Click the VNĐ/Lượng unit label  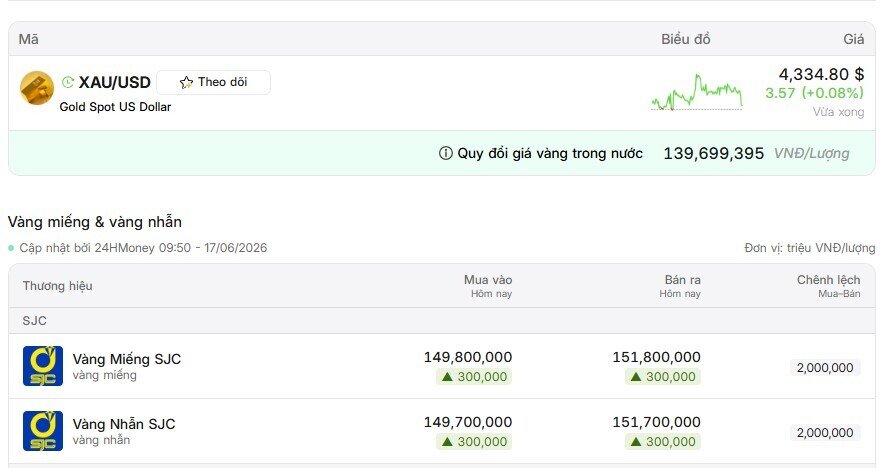tap(811, 154)
